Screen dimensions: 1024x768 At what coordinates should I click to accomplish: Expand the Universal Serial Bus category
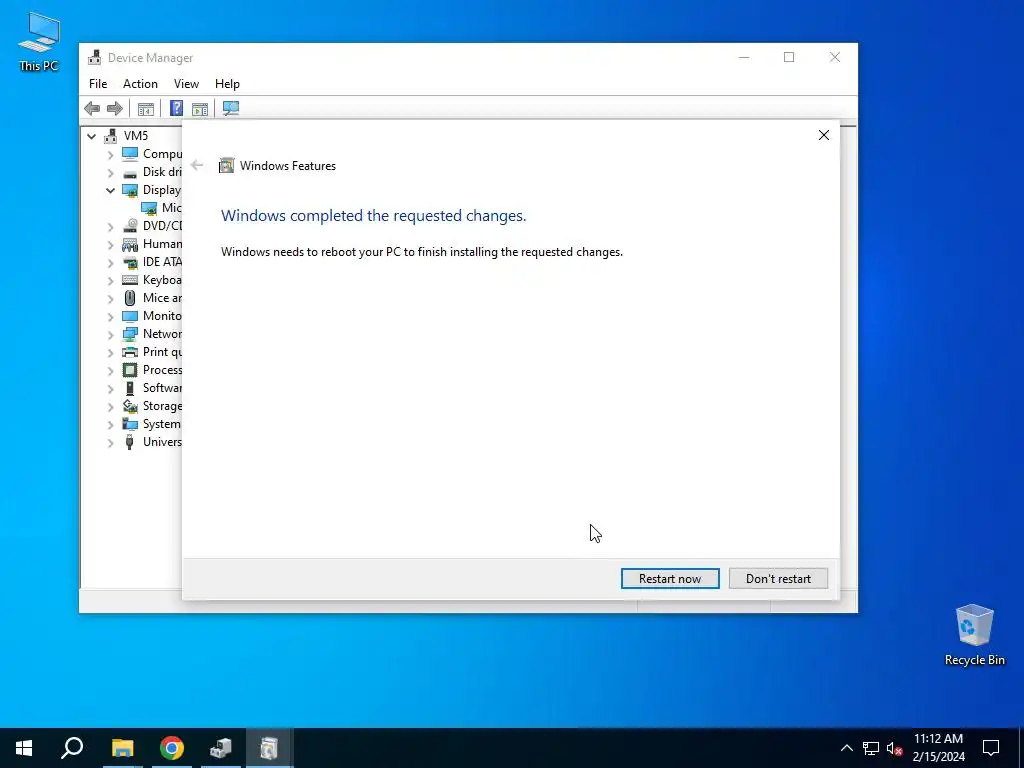[x=110, y=443]
